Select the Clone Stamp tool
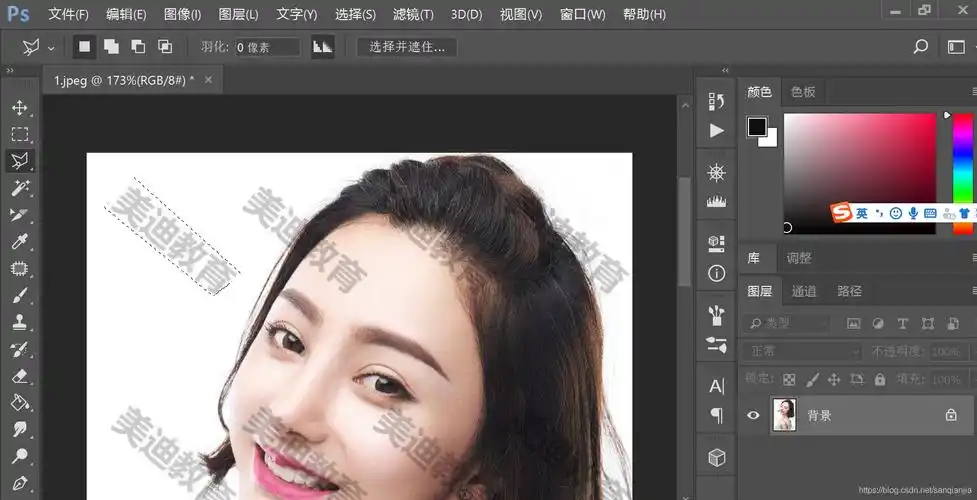This screenshot has height=500, width=977. click(x=19, y=322)
